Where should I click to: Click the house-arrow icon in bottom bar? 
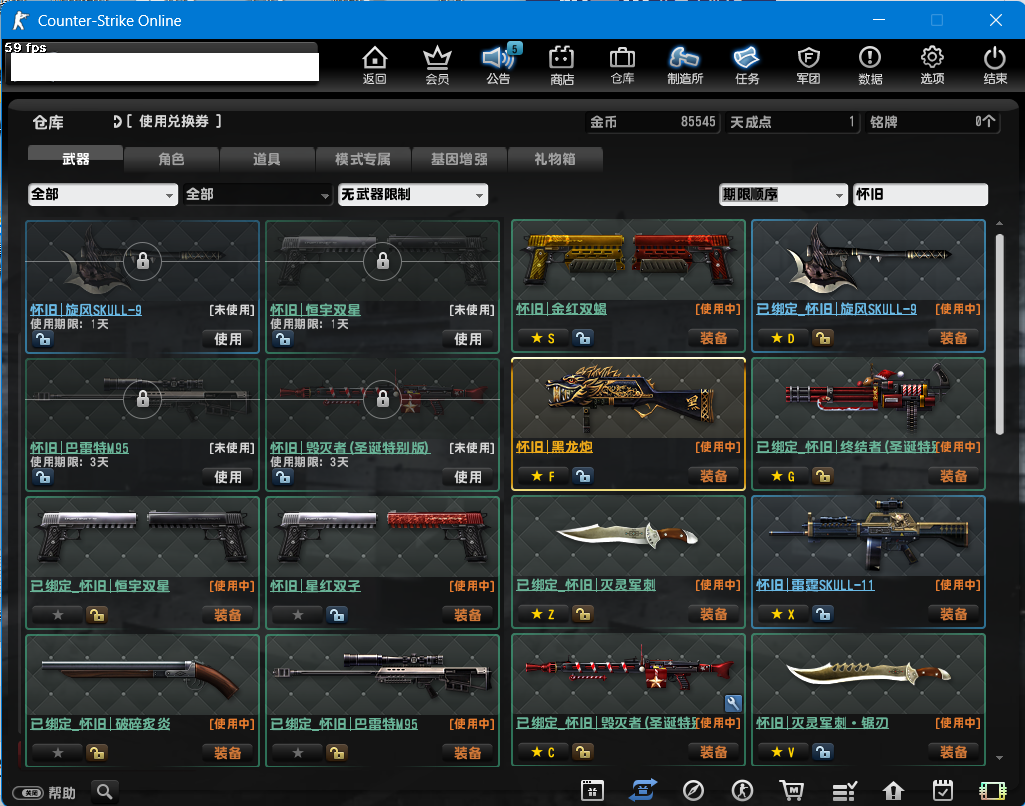(893, 790)
